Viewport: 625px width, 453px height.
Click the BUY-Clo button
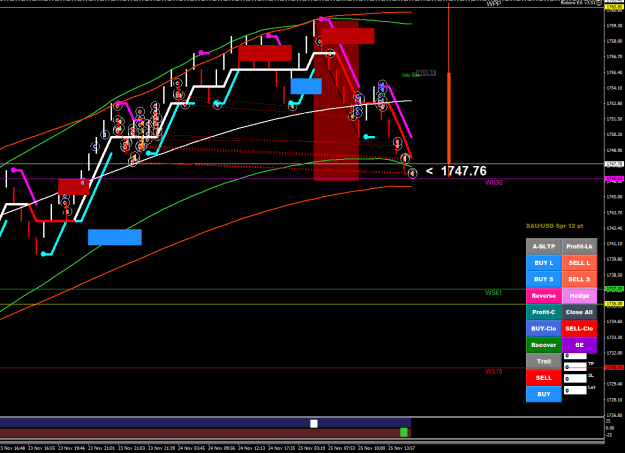point(544,329)
